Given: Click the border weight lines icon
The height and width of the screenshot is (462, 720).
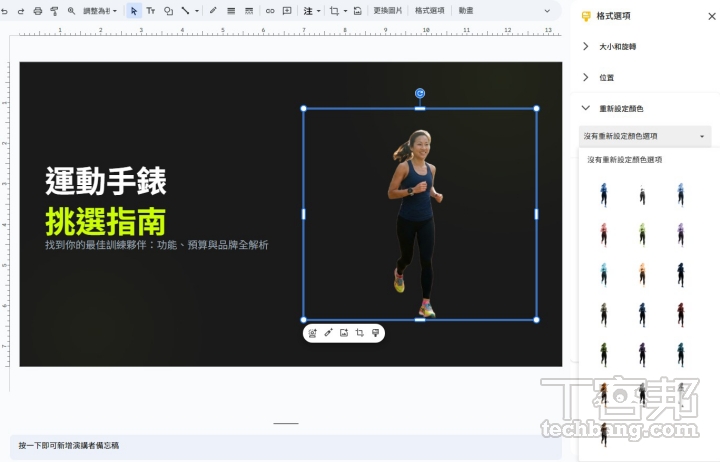Looking at the screenshot, I should click(x=231, y=11).
